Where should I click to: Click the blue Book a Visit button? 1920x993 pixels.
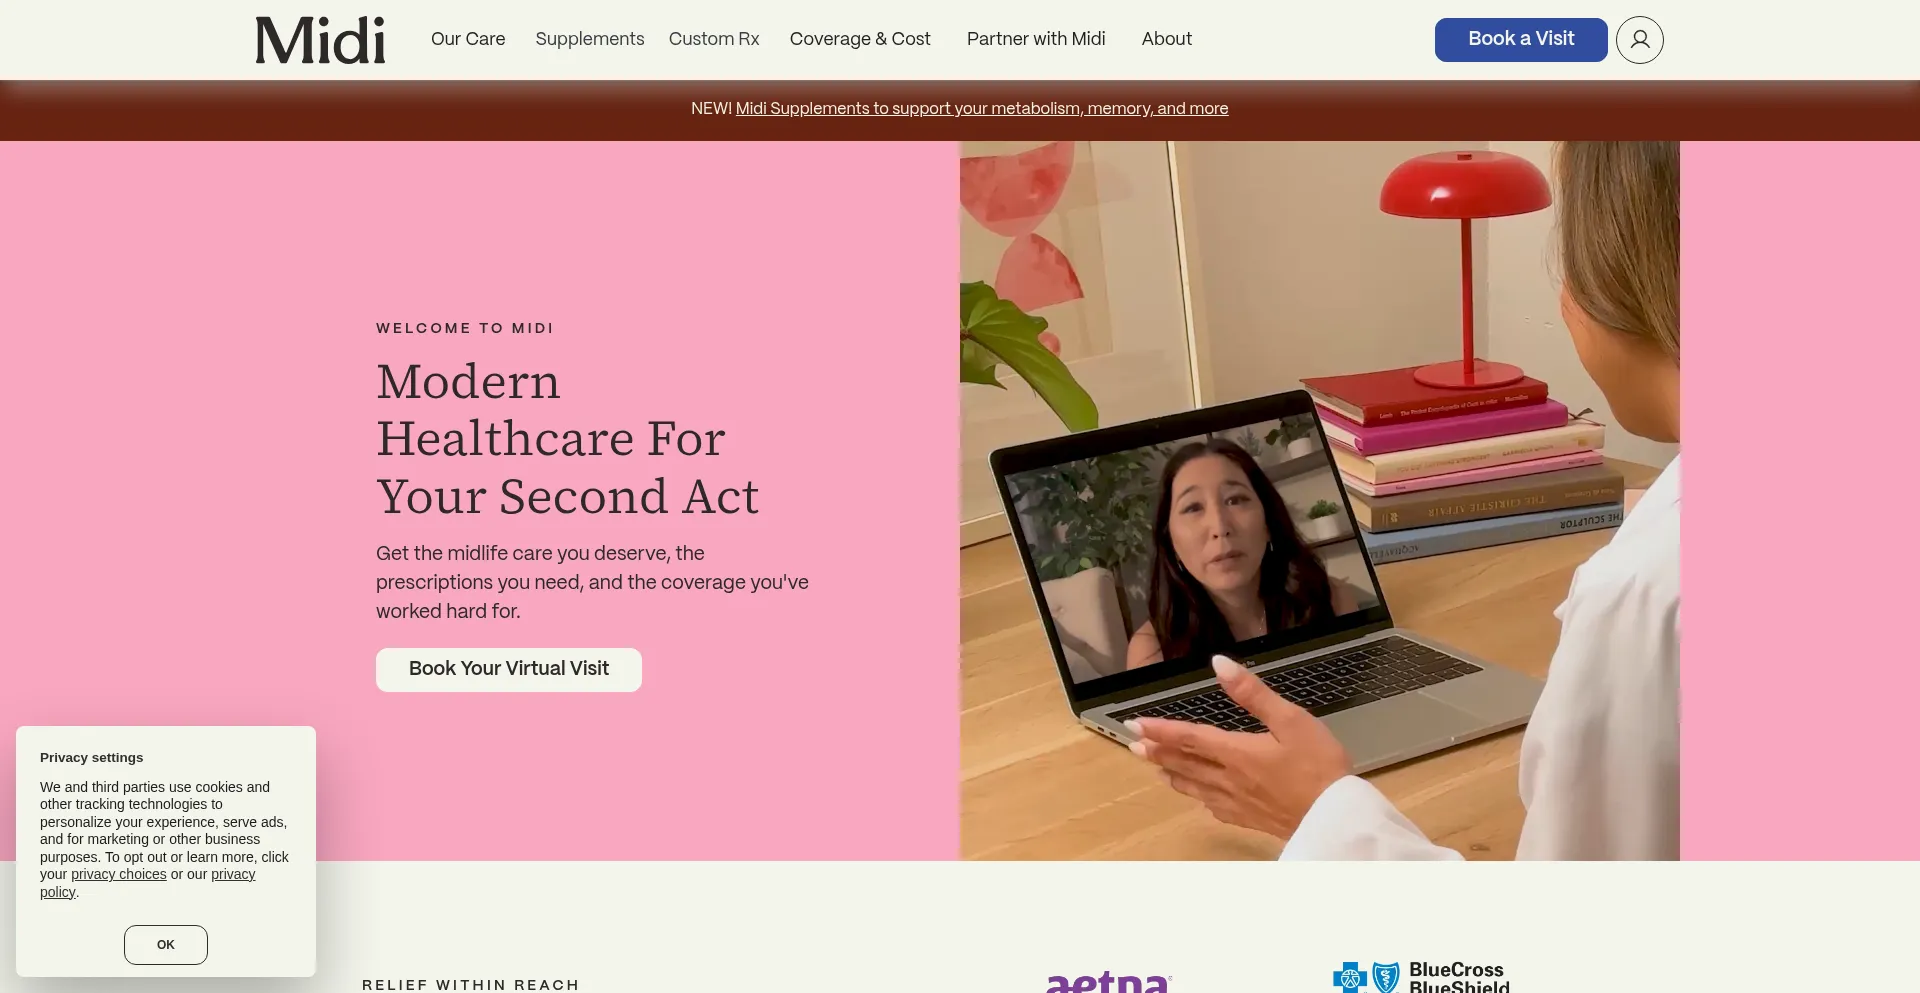[x=1521, y=40]
